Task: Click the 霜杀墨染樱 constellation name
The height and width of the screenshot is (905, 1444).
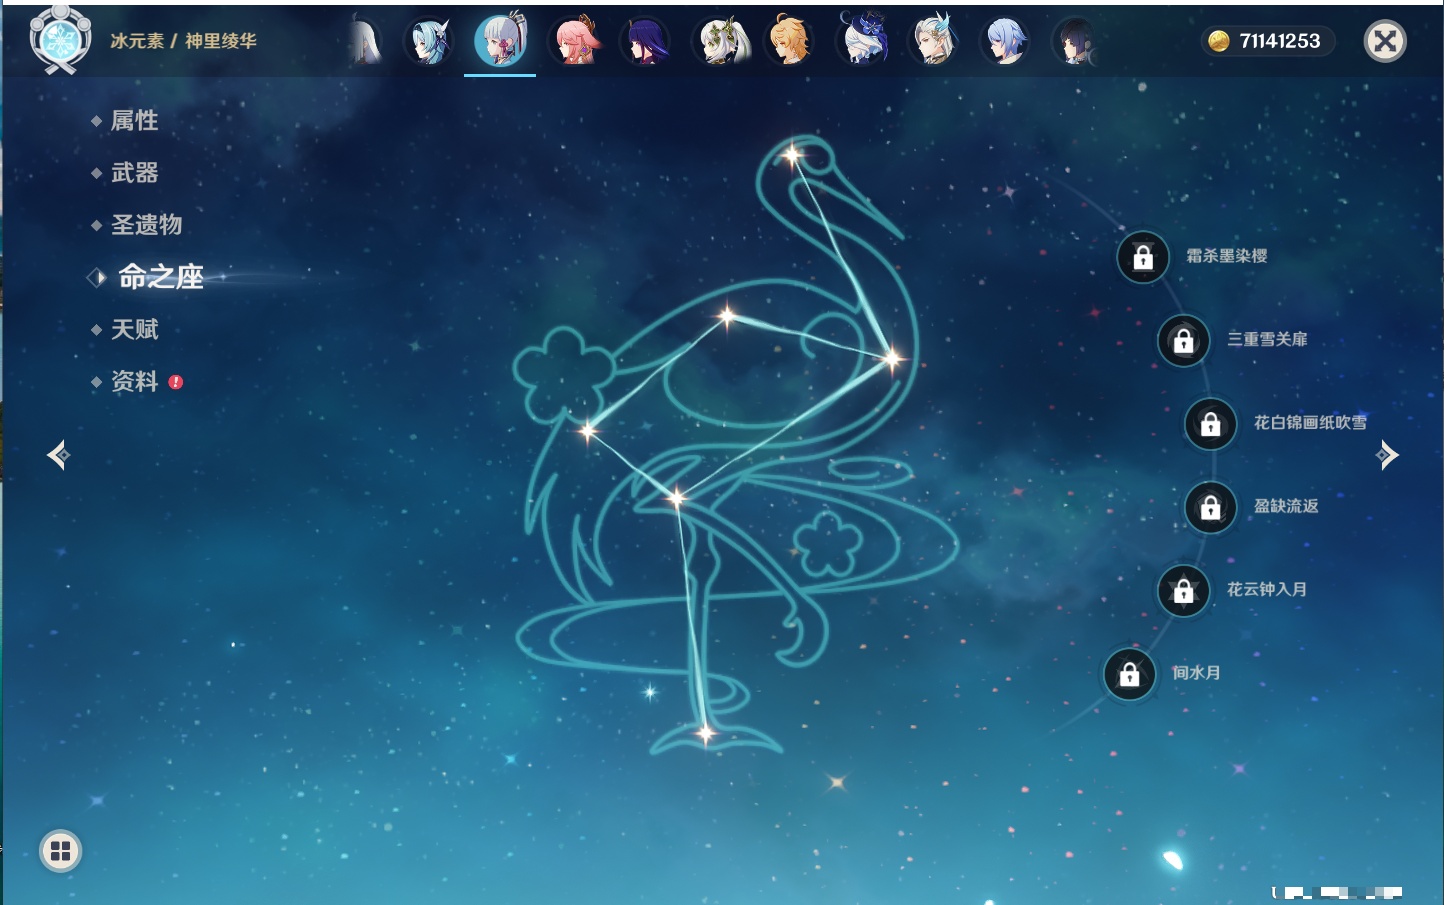Action: [1226, 256]
